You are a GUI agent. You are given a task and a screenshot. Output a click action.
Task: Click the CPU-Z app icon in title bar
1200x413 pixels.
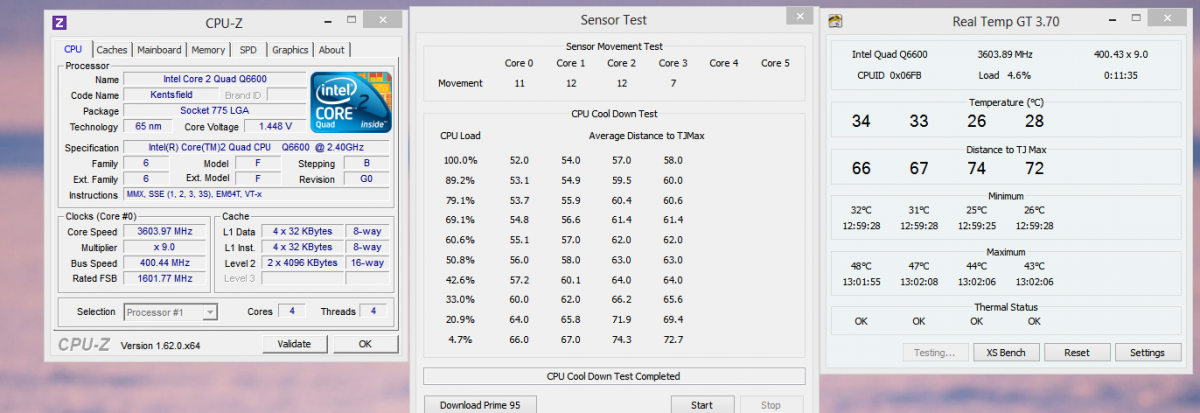point(59,22)
